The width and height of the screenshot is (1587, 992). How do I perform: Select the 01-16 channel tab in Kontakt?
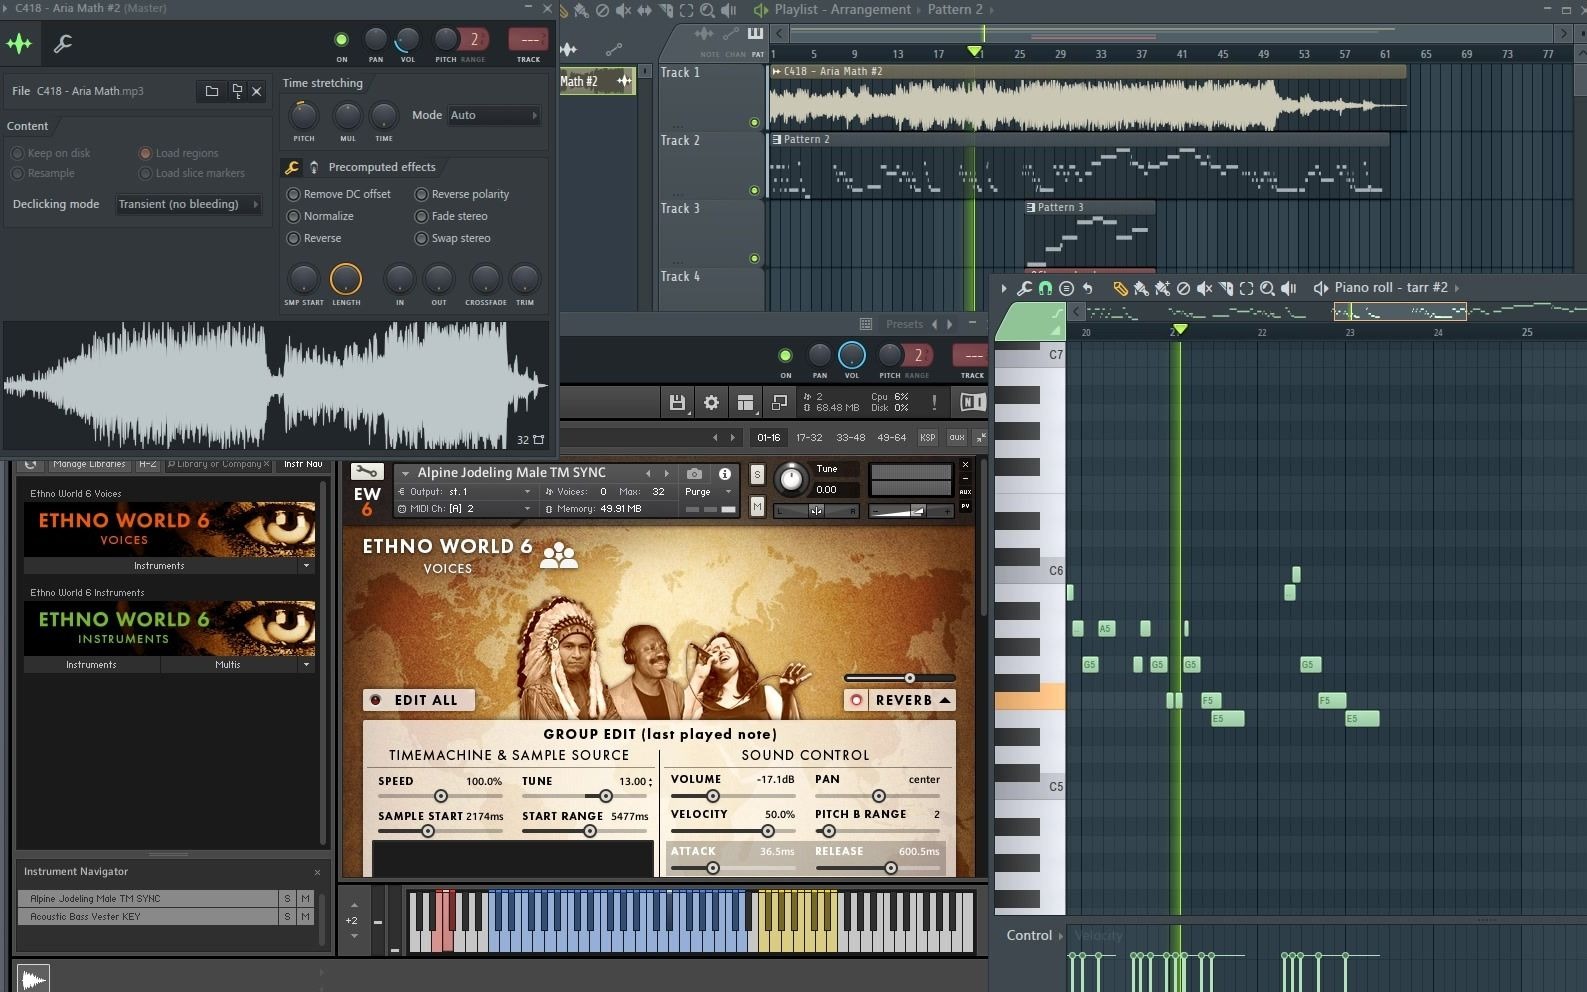click(x=769, y=438)
